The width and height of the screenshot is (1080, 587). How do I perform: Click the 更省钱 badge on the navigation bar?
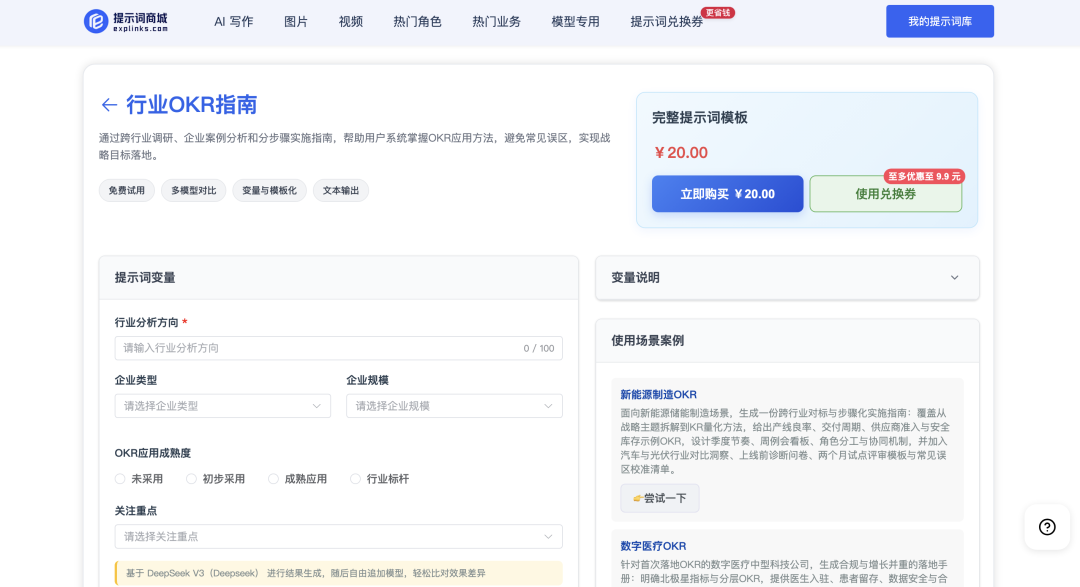click(x=717, y=13)
